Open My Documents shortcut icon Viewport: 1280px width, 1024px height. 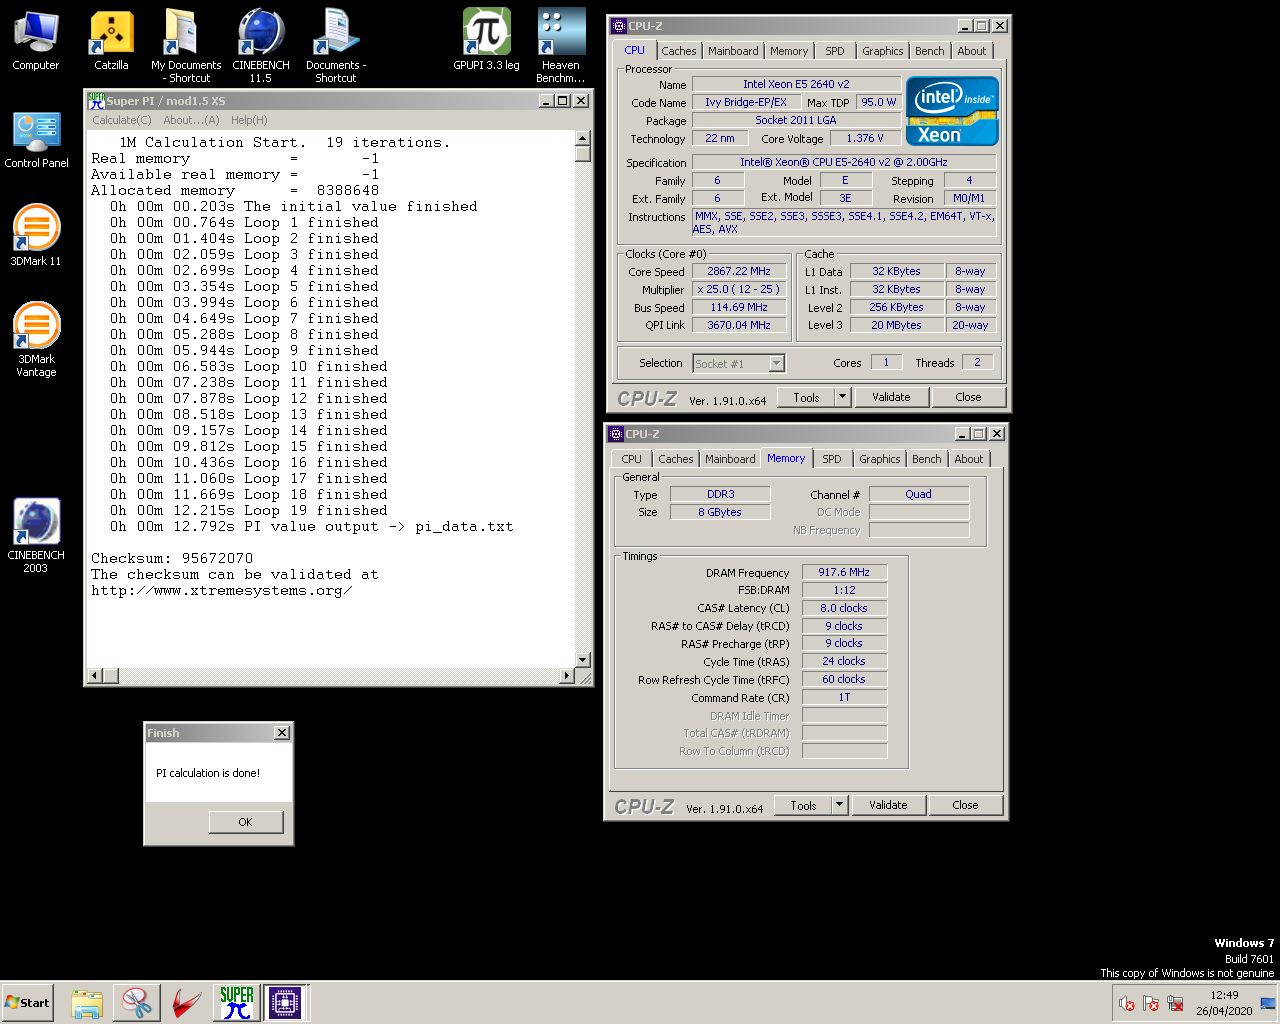click(186, 46)
